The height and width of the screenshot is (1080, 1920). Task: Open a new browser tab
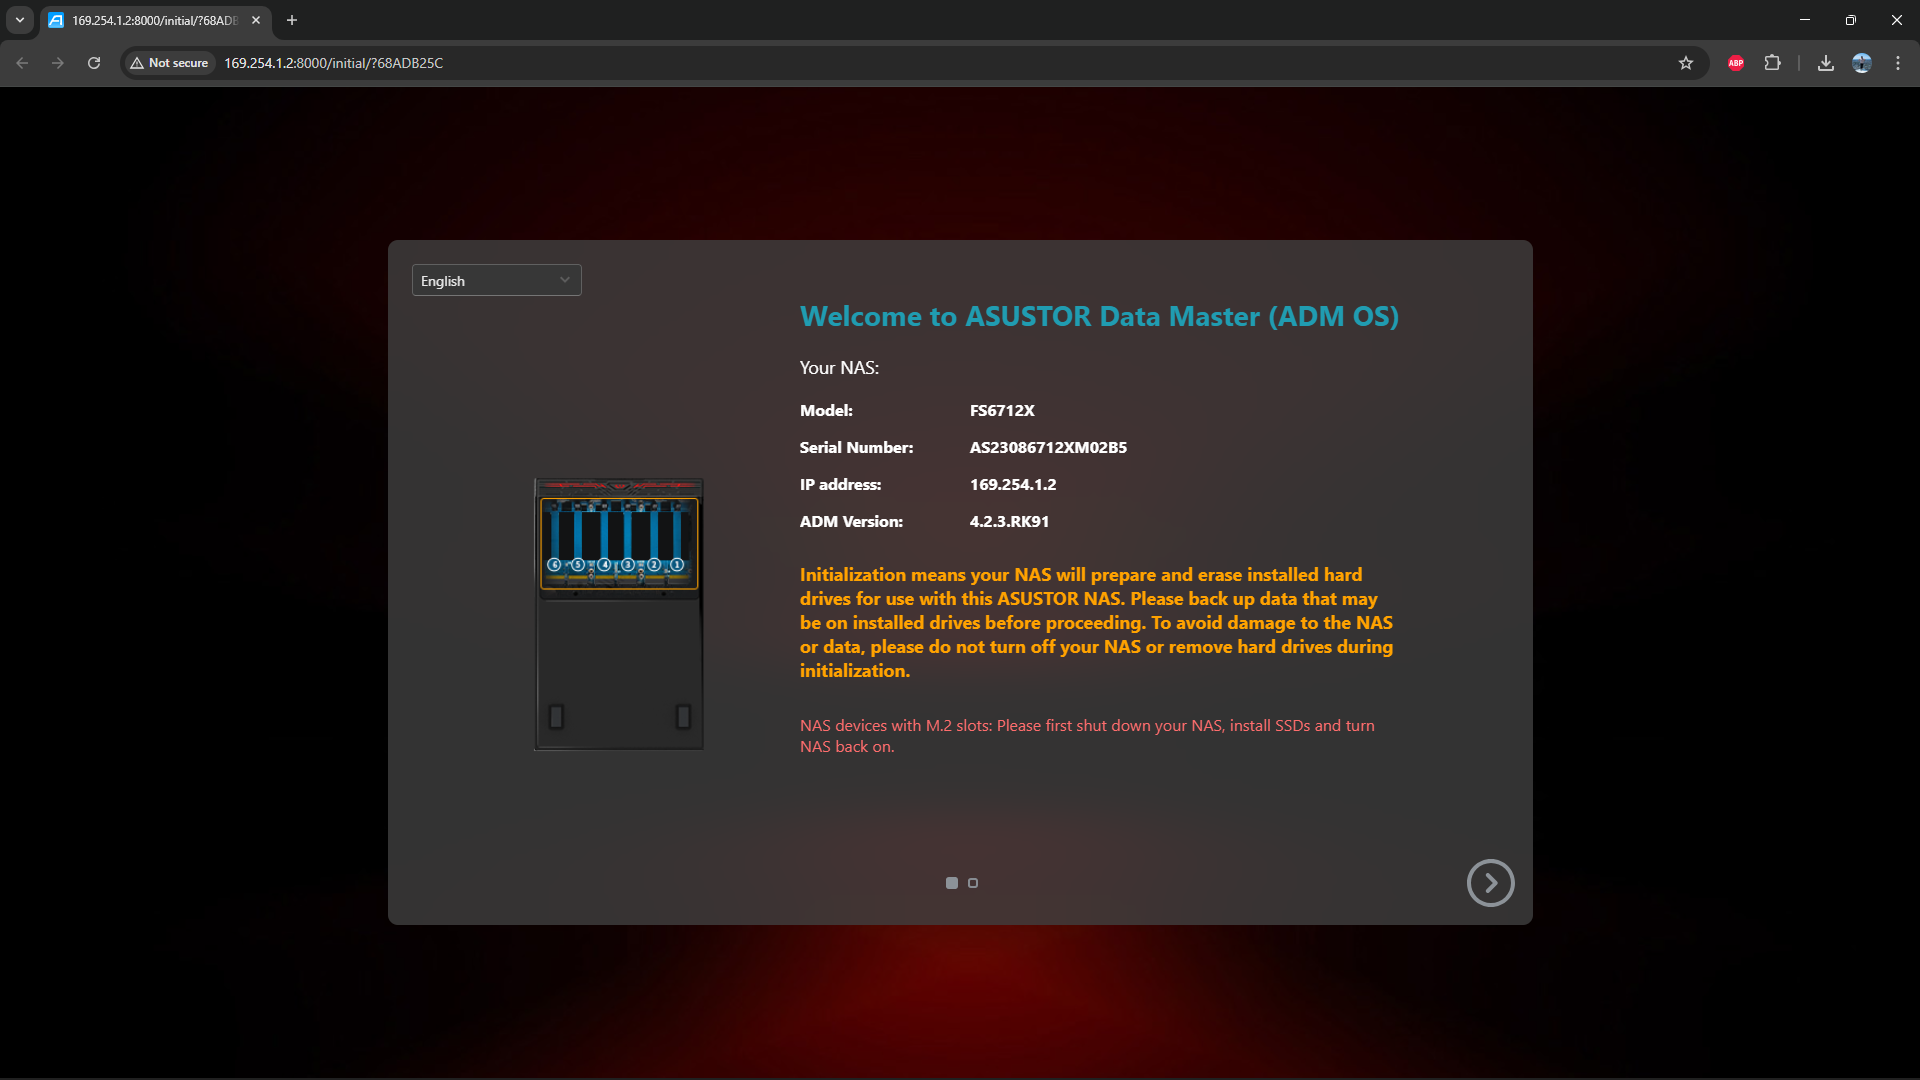(292, 20)
